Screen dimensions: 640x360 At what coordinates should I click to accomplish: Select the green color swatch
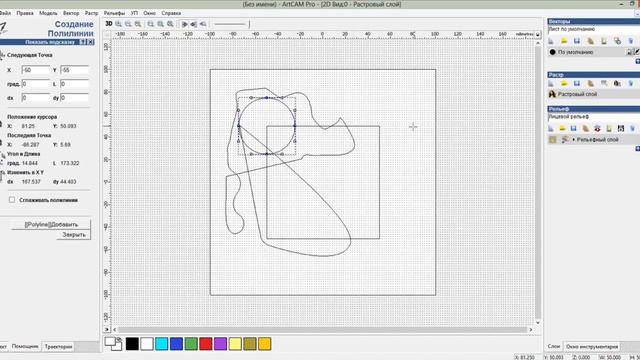tap(191, 344)
